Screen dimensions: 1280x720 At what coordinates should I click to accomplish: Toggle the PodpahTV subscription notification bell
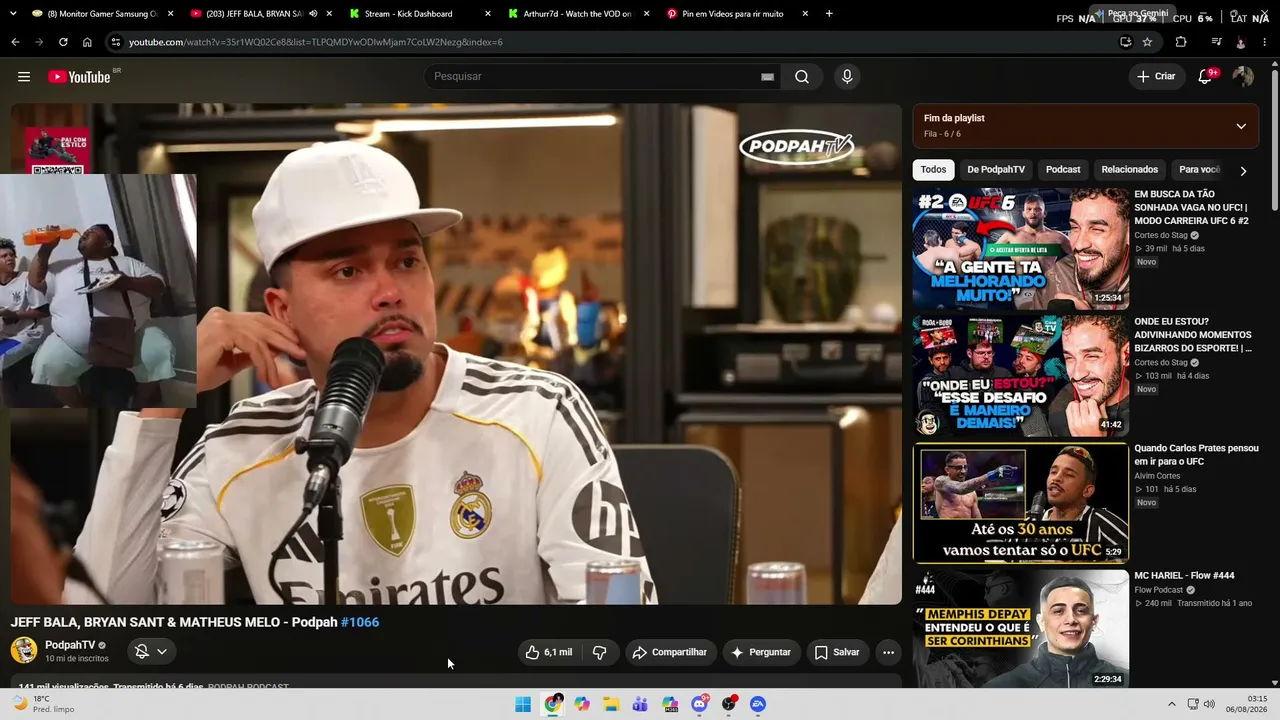pos(152,652)
